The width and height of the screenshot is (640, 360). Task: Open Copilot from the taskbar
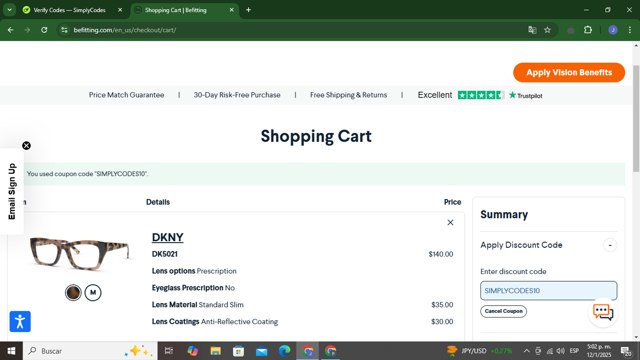[x=192, y=351]
